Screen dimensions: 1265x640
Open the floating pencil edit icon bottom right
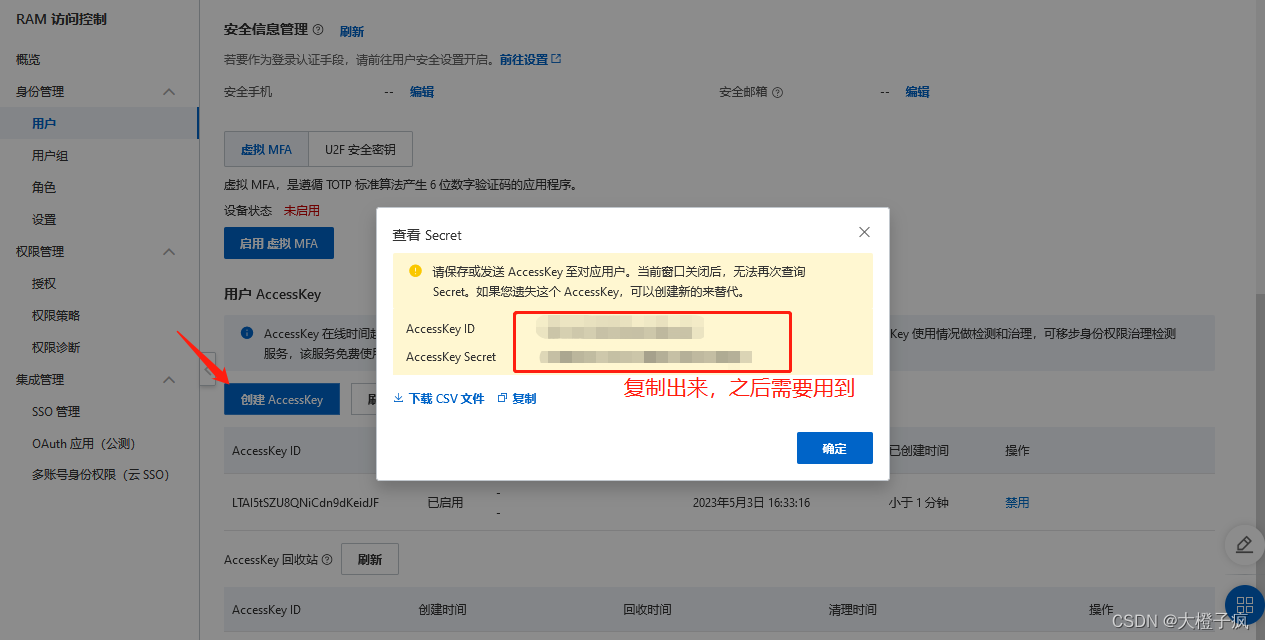click(1243, 545)
